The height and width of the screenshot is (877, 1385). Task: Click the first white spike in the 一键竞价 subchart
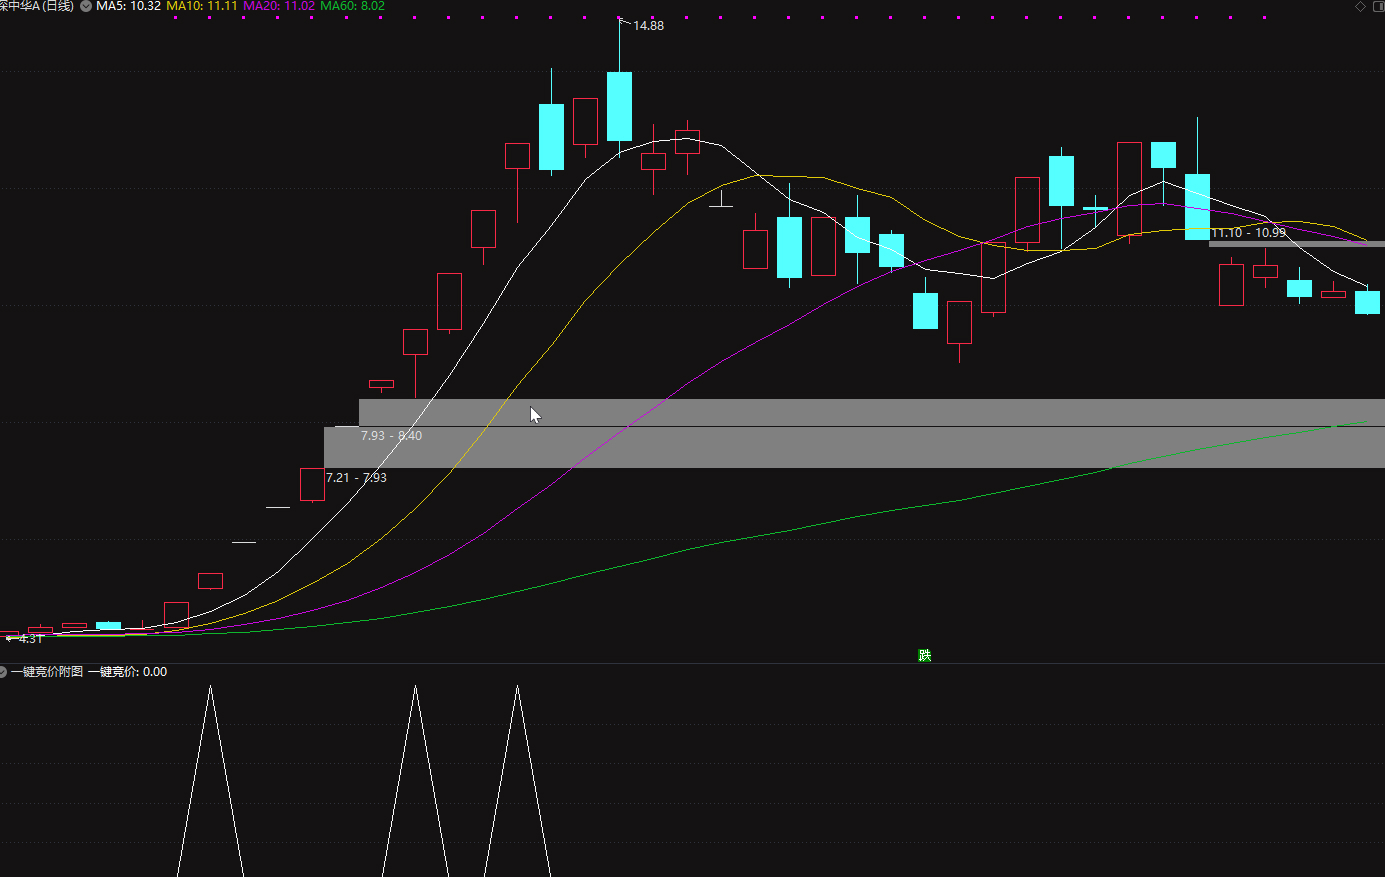coord(210,781)
